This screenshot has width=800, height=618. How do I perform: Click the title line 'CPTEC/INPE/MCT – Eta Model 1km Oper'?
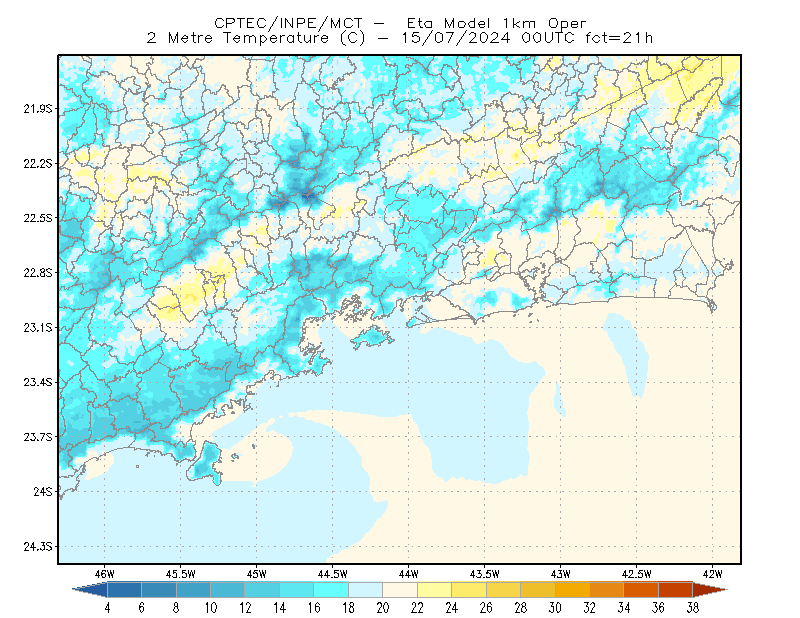tap(400, 23)
